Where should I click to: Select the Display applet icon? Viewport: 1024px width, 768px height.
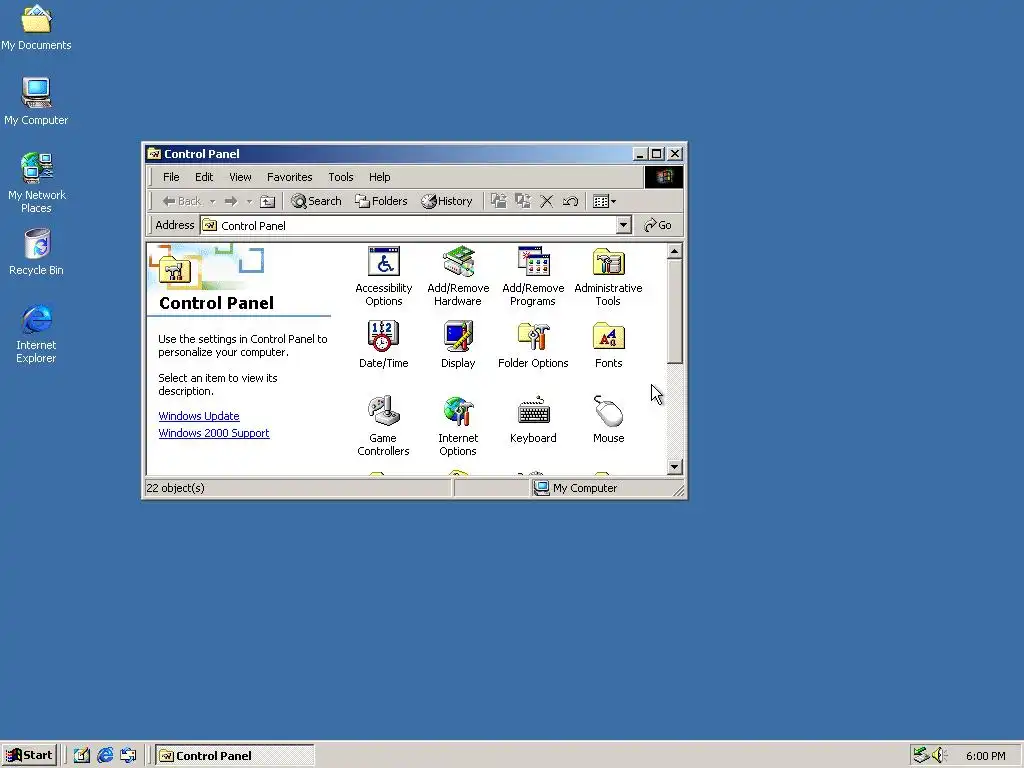pyautogui.click(x=458, y=345)
